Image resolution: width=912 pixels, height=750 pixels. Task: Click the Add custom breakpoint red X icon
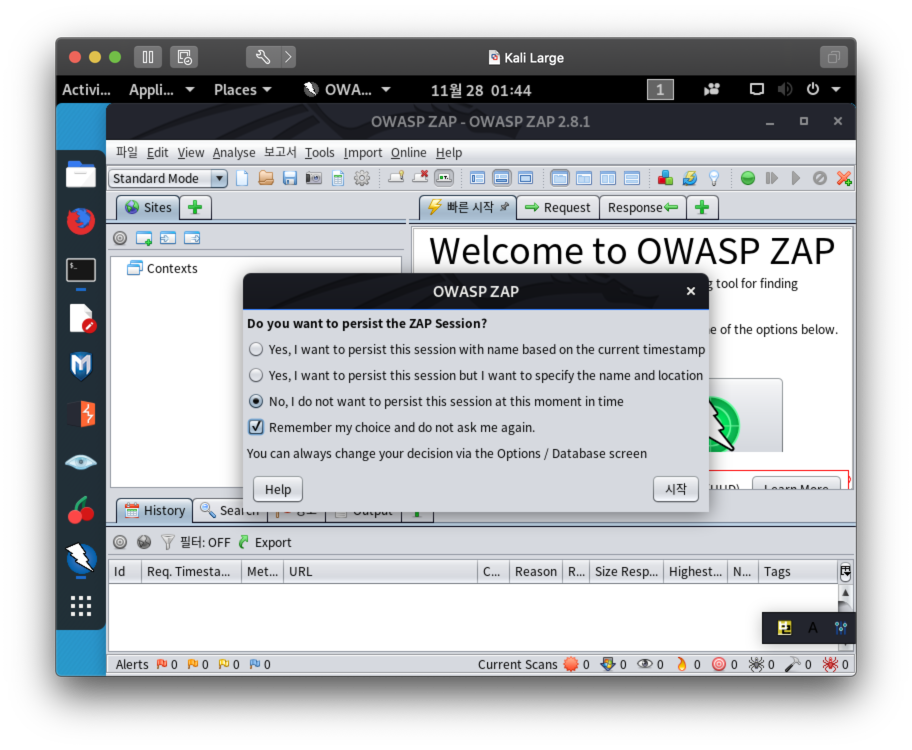(844, 178)
